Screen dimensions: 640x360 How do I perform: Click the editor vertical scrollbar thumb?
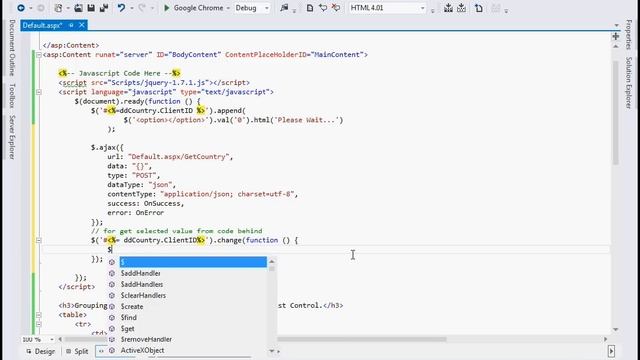pyautogui.click(x=616, y=112)
